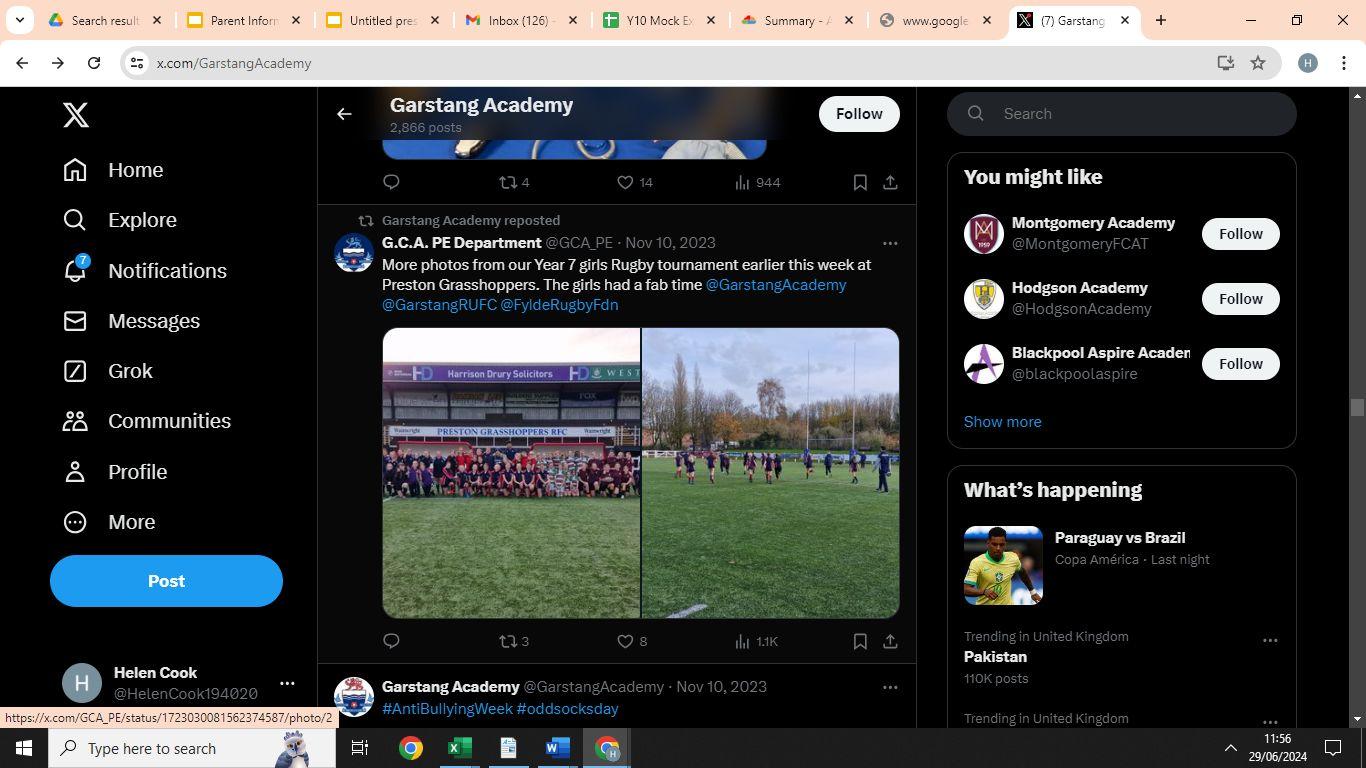Open Explore search in the sidebar
The image size is (1366, 768).
click(x=120, y=220)
